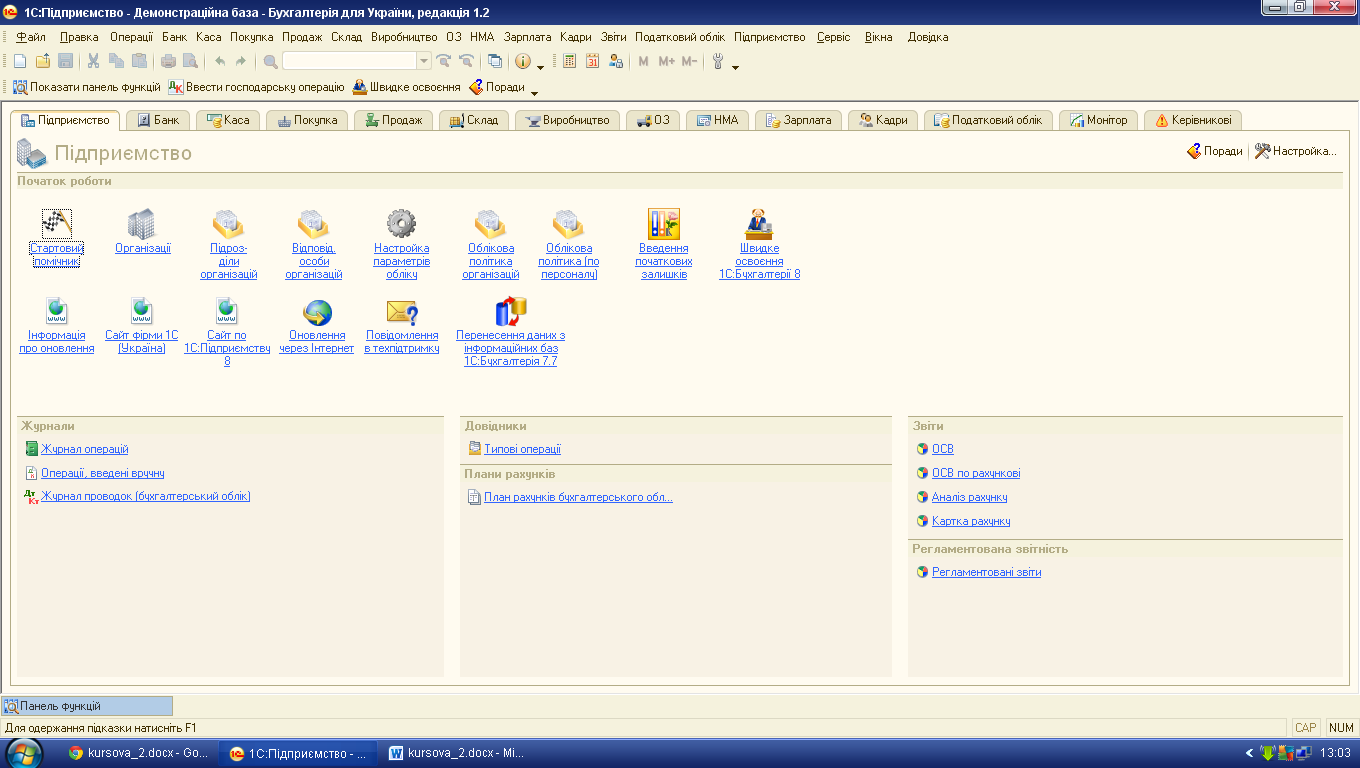The image size is (1360, 768).
Task: Click the Print preview toolbar icon
Action: click(x=190, y=61)
